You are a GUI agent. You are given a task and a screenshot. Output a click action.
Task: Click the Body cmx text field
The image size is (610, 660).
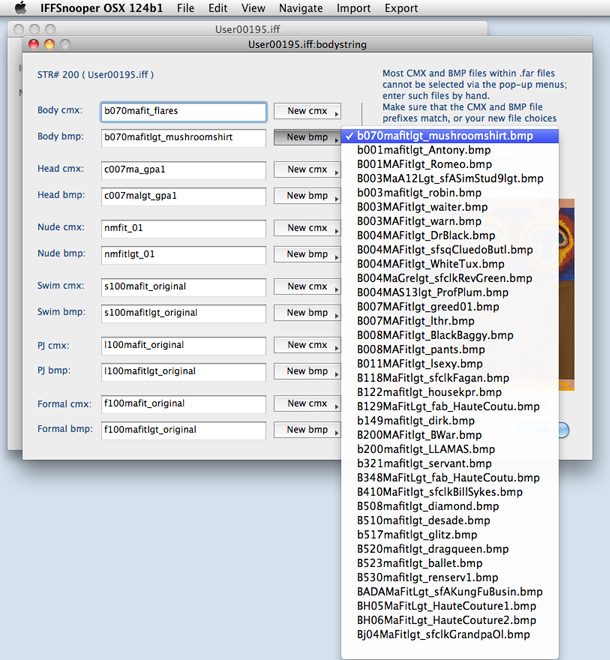(184, 112)
